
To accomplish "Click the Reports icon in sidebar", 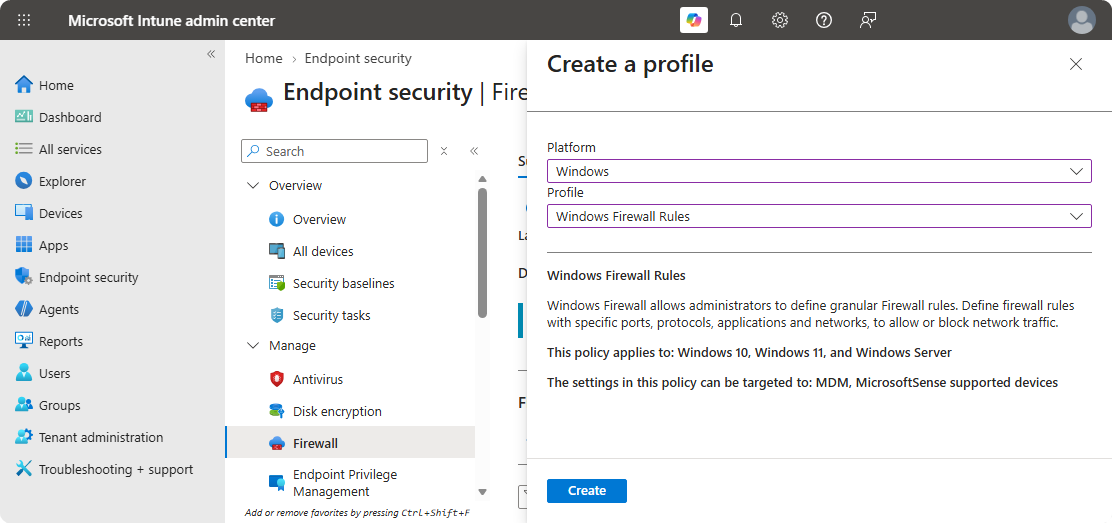I will point(24,341).
